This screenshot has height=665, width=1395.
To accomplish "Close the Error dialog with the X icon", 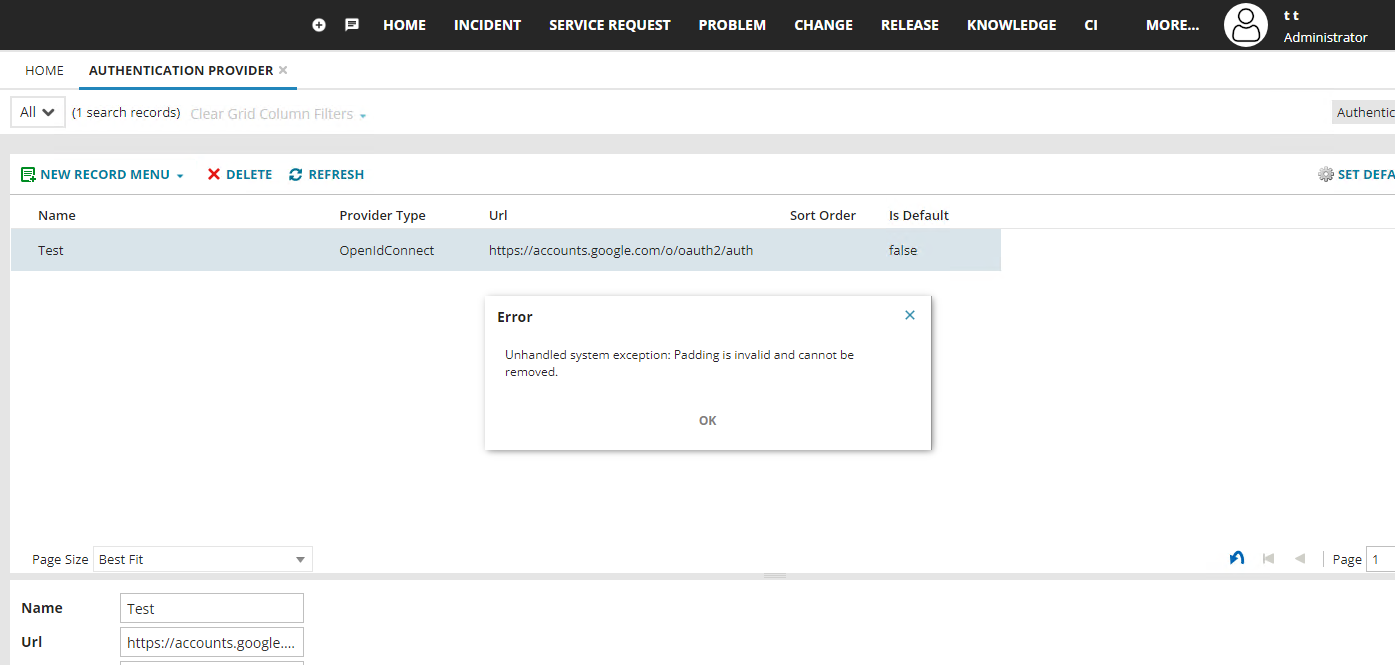I will (910, 315).
